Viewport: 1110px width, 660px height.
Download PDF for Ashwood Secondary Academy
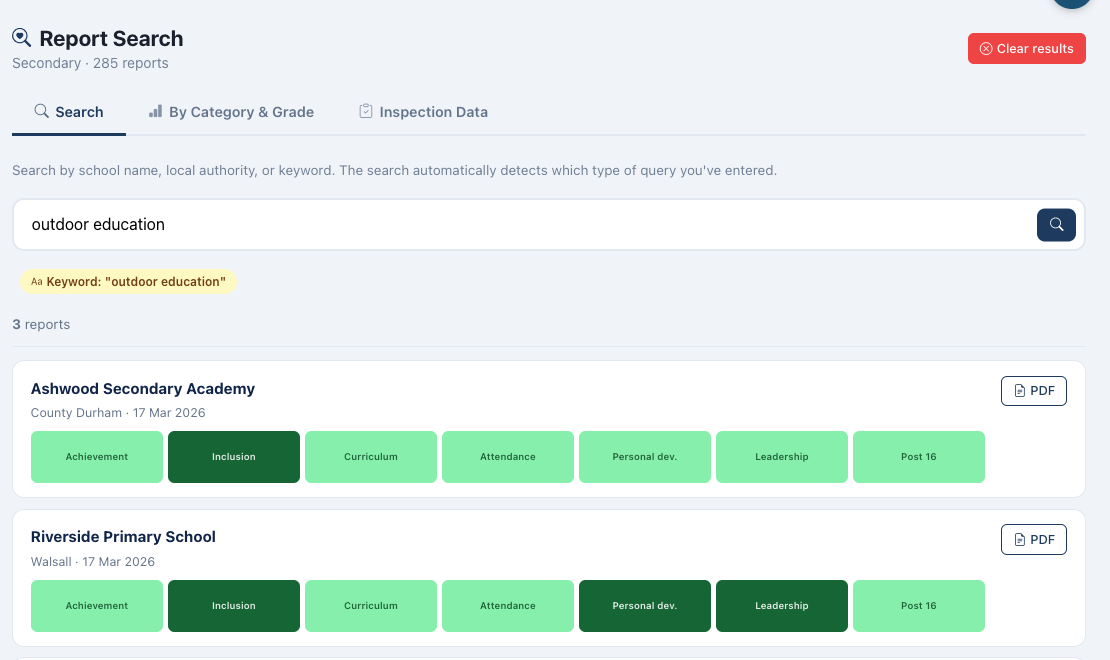click(x=1034, y=391)
